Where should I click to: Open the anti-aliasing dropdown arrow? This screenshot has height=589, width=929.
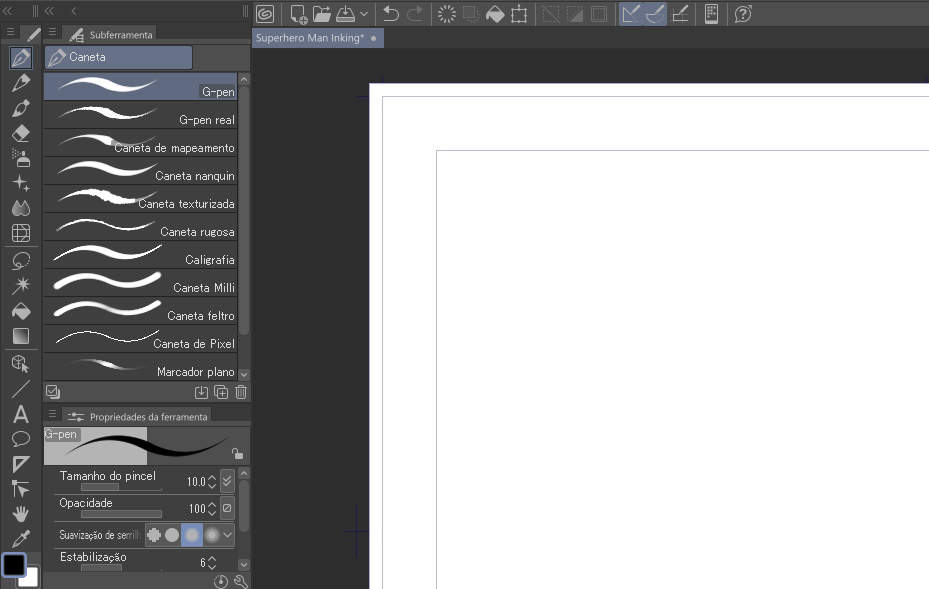click(228, 535)
